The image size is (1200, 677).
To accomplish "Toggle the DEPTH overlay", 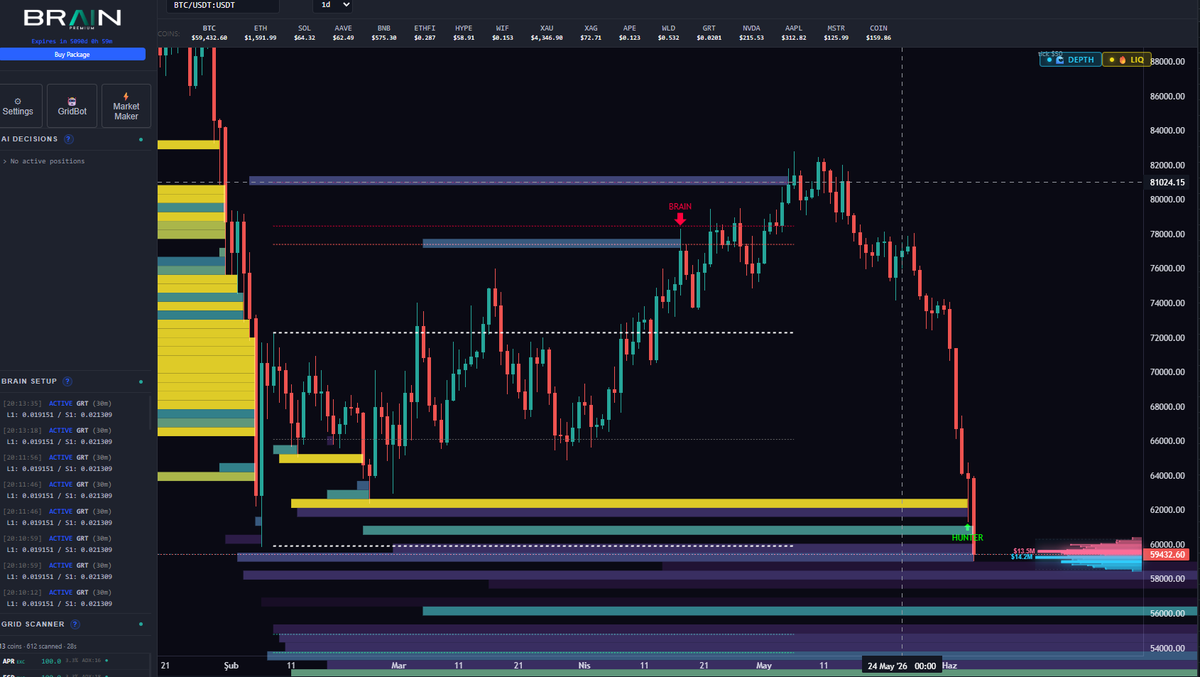I will click(x=1069, y=60).
